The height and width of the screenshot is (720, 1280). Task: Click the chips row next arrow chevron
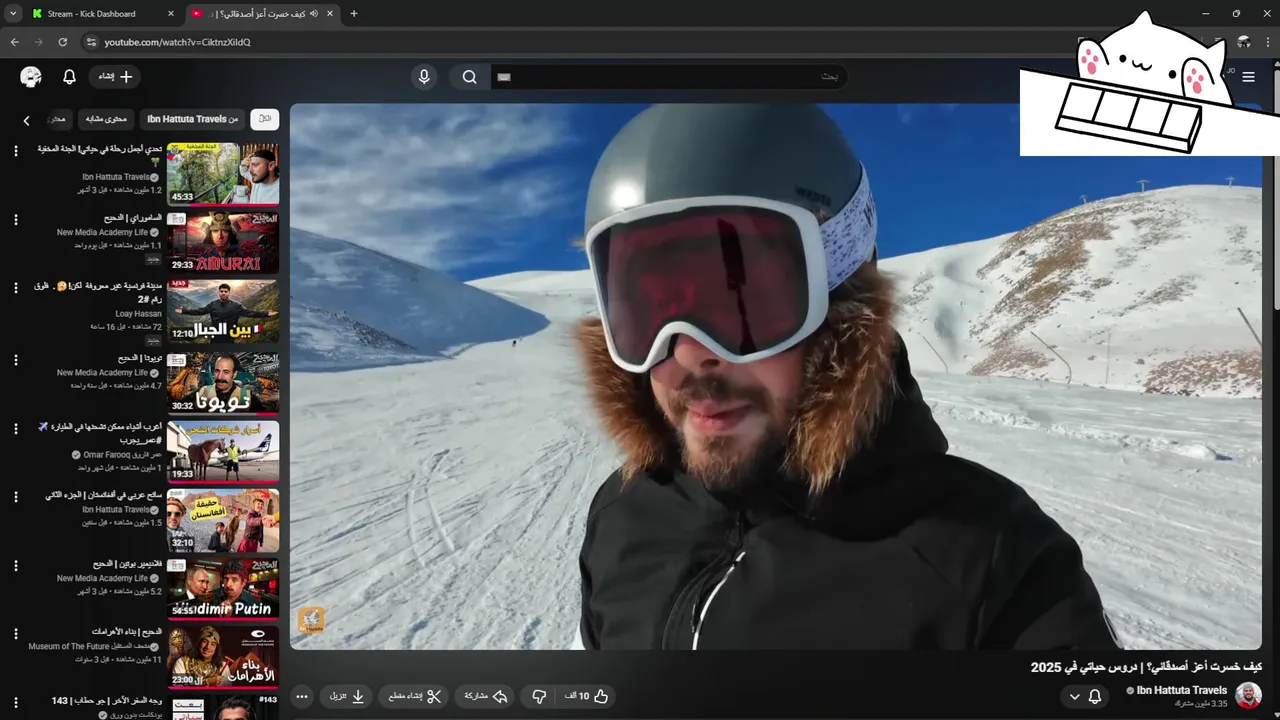[27, 120]
